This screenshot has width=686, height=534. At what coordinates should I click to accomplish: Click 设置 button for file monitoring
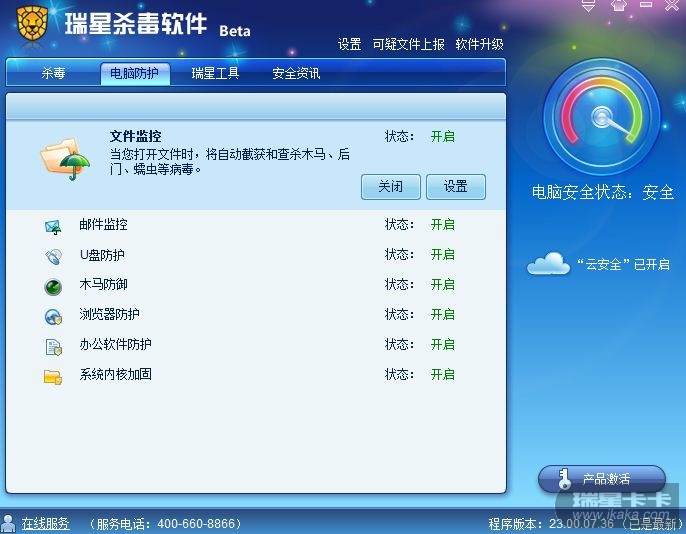(x=456, y=187)
